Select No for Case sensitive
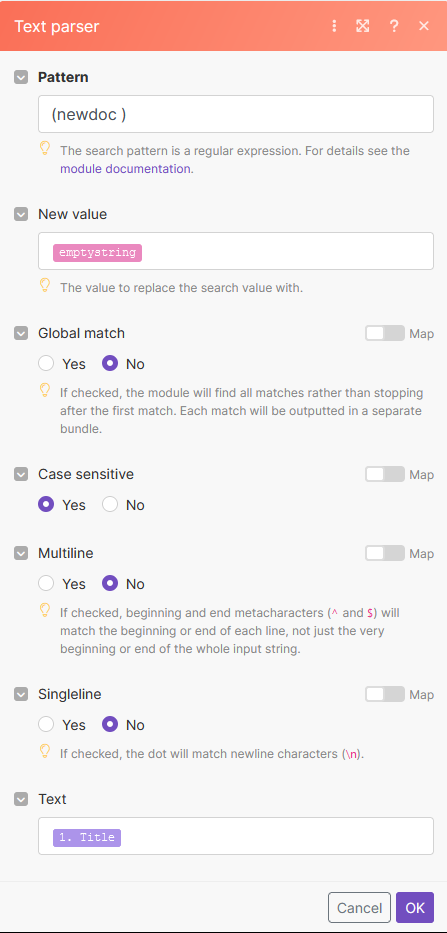This screenshot has width=447, height=933. coord(110,505)
